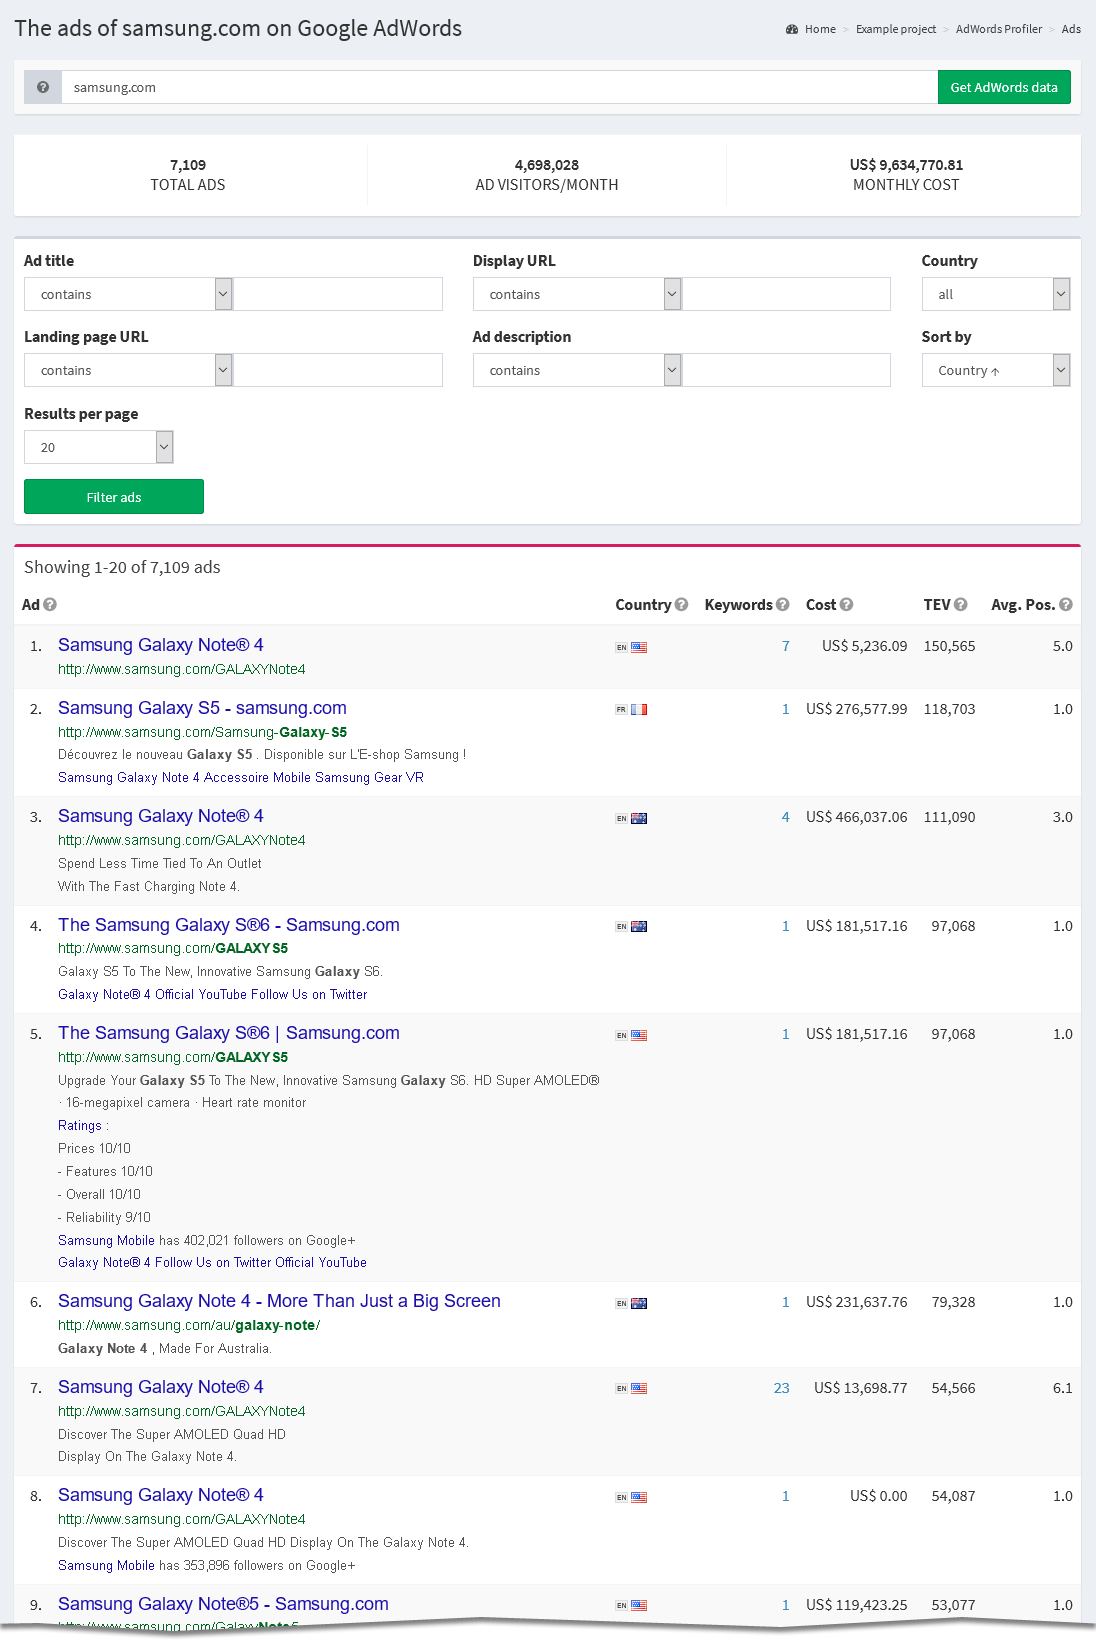Click the French flag in ad row 2
Viewport: 1096px width, 1641px height.
click(x=639, y=709)
